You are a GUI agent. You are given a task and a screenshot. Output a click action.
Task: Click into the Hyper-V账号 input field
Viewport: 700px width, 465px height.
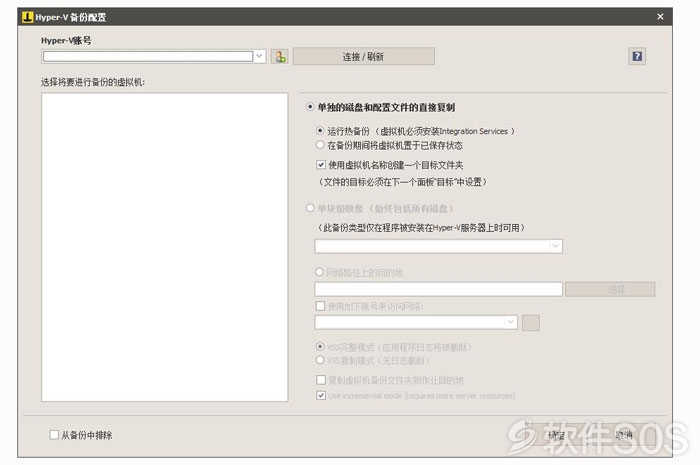(148, 56)
